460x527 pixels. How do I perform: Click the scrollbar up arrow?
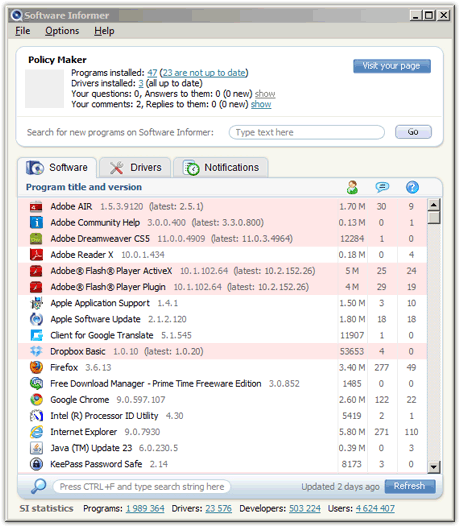434,204
